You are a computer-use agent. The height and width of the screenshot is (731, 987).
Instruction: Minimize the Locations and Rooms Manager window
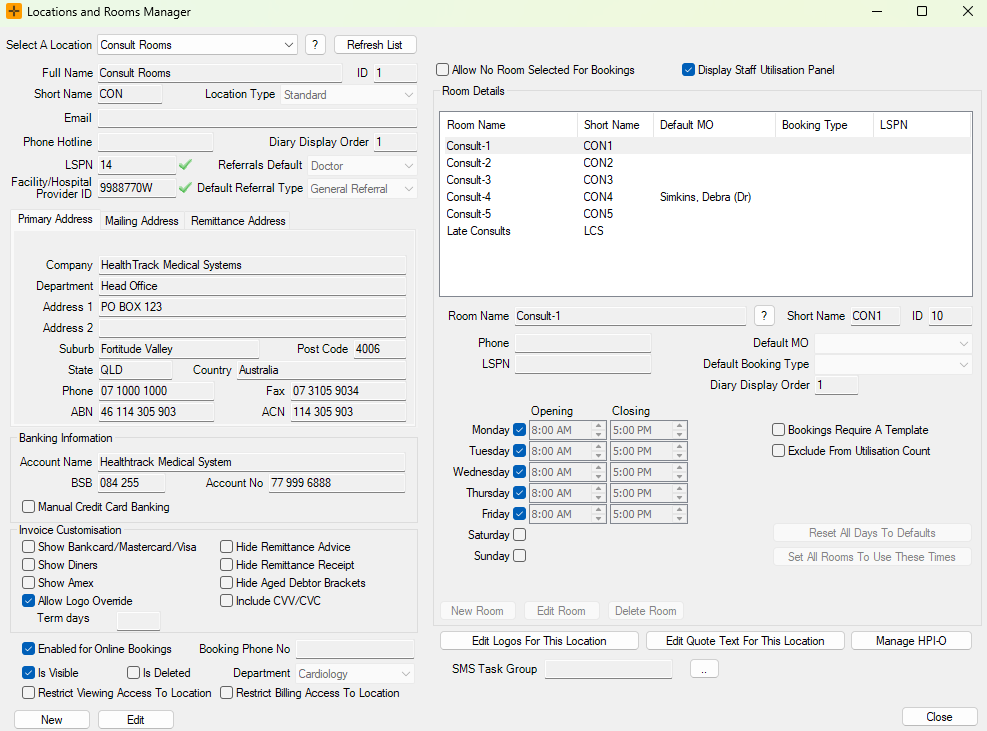coord(876,12)
